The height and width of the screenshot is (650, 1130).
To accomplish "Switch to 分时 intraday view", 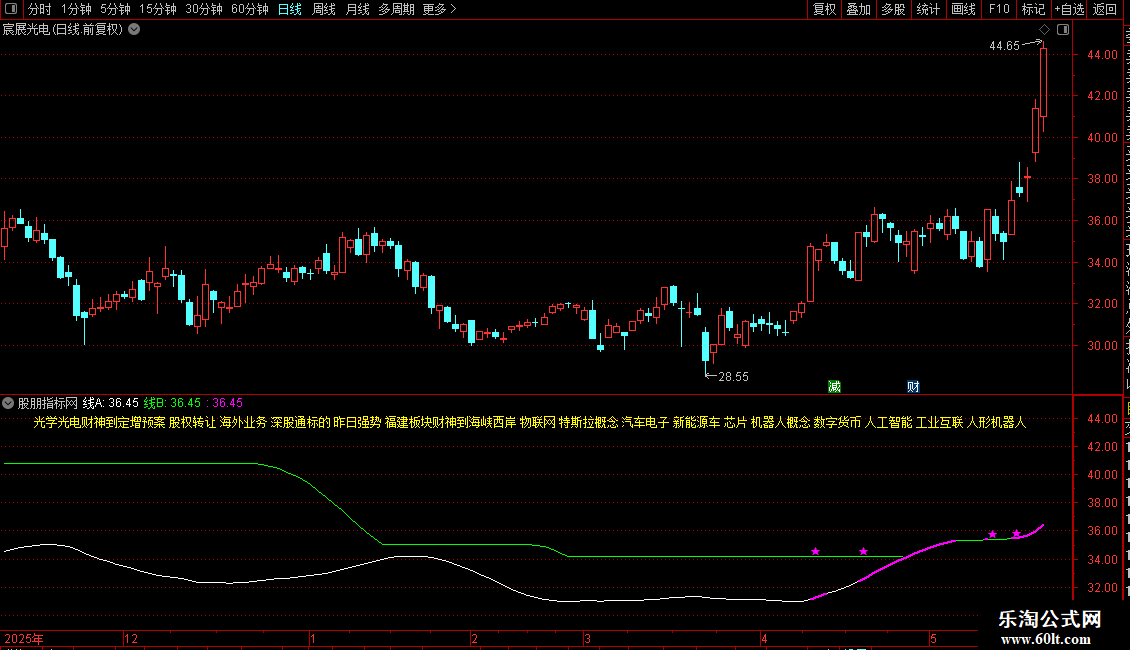I will tap(40, 9).
